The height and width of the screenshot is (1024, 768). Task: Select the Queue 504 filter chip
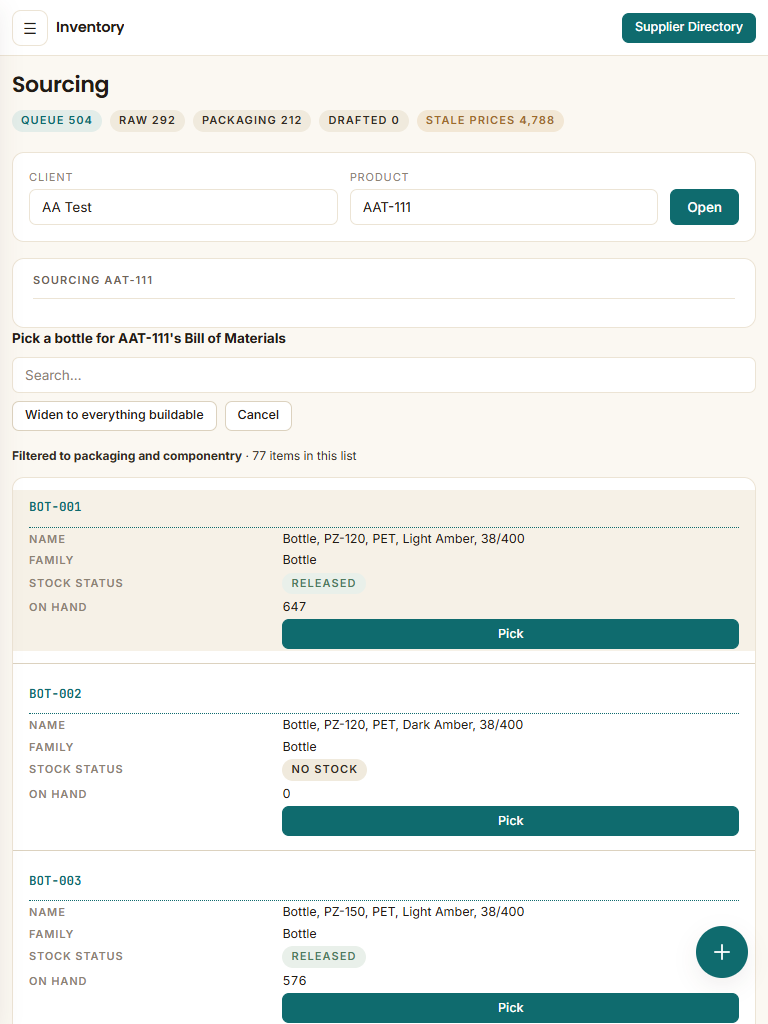57,120
